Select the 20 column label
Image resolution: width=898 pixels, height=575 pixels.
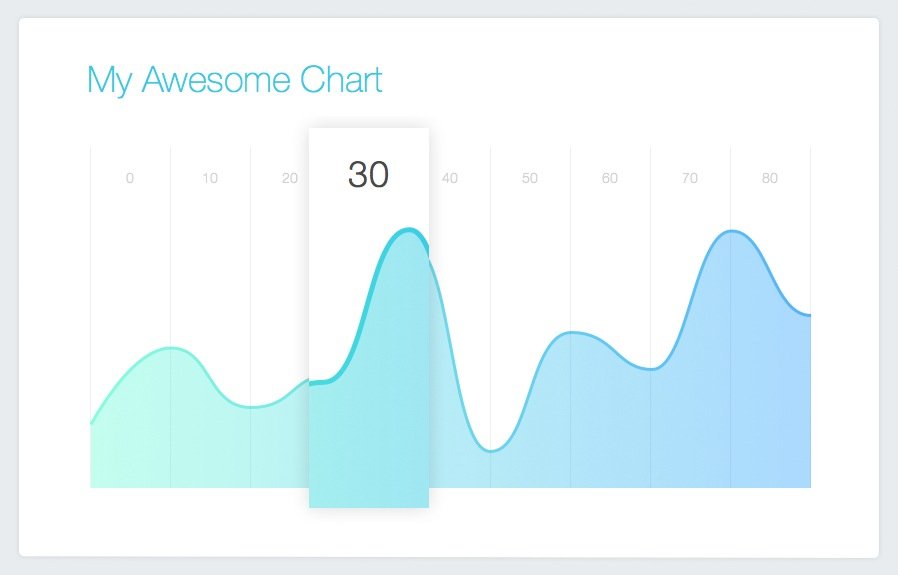point(290,178)
